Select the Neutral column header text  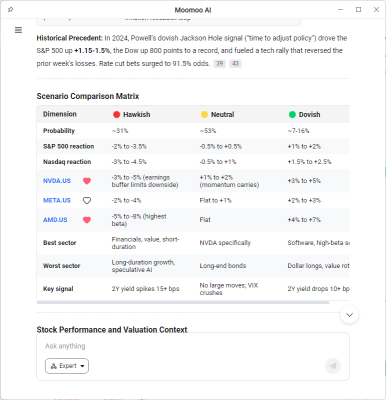222,114
